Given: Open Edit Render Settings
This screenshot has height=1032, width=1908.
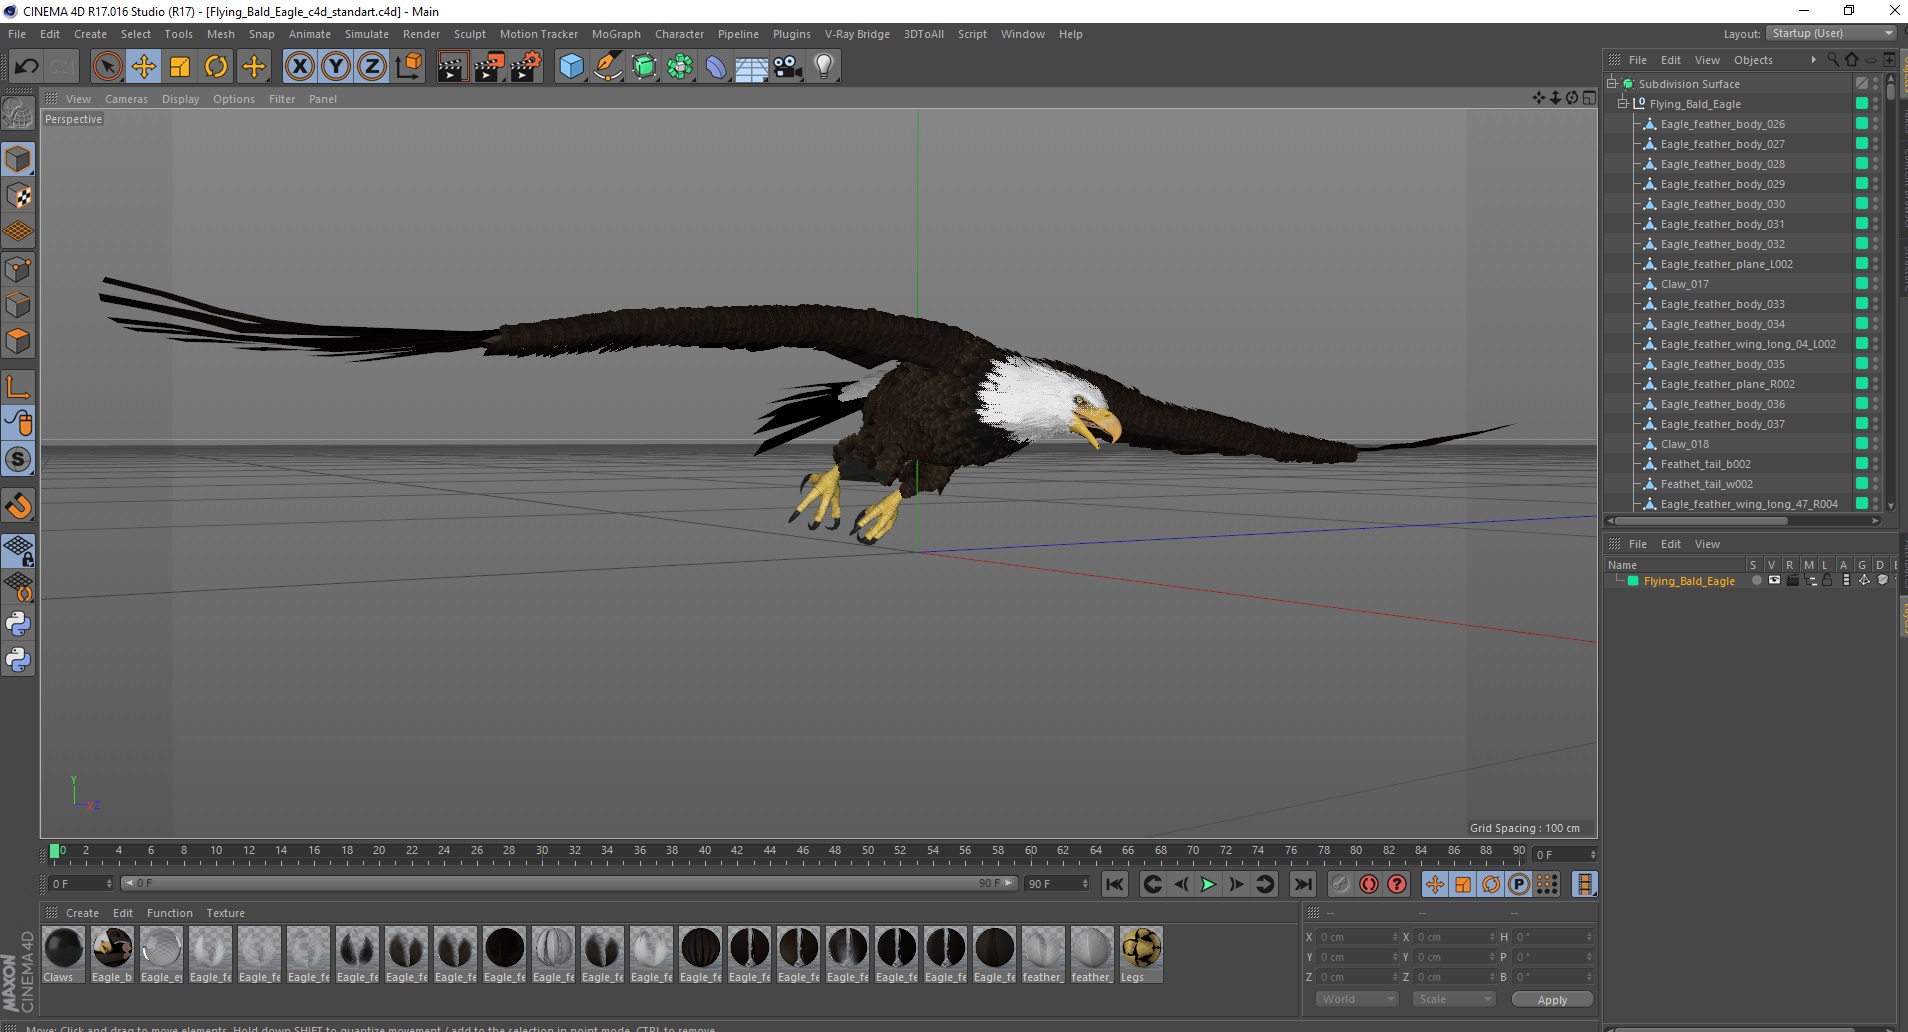Looking at the screenshot, I should coord(526,67).
